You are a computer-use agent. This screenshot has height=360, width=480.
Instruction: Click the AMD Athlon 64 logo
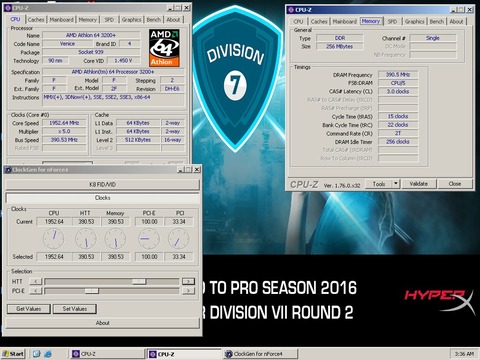(x=164, y=48)
